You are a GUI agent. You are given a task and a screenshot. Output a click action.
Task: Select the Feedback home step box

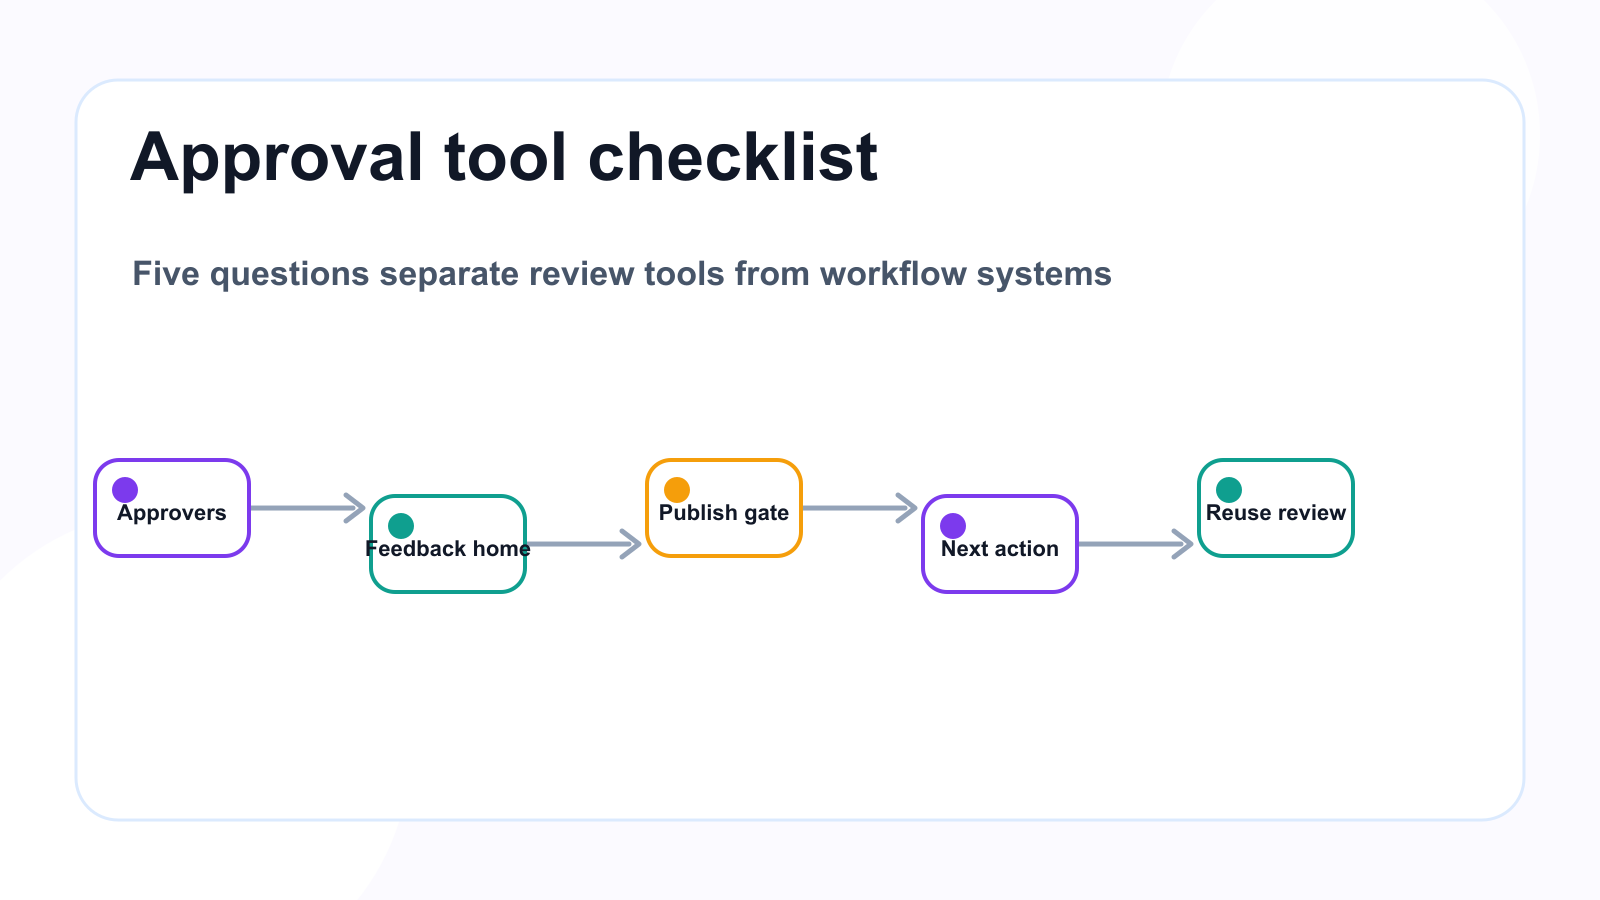[448, 544]
